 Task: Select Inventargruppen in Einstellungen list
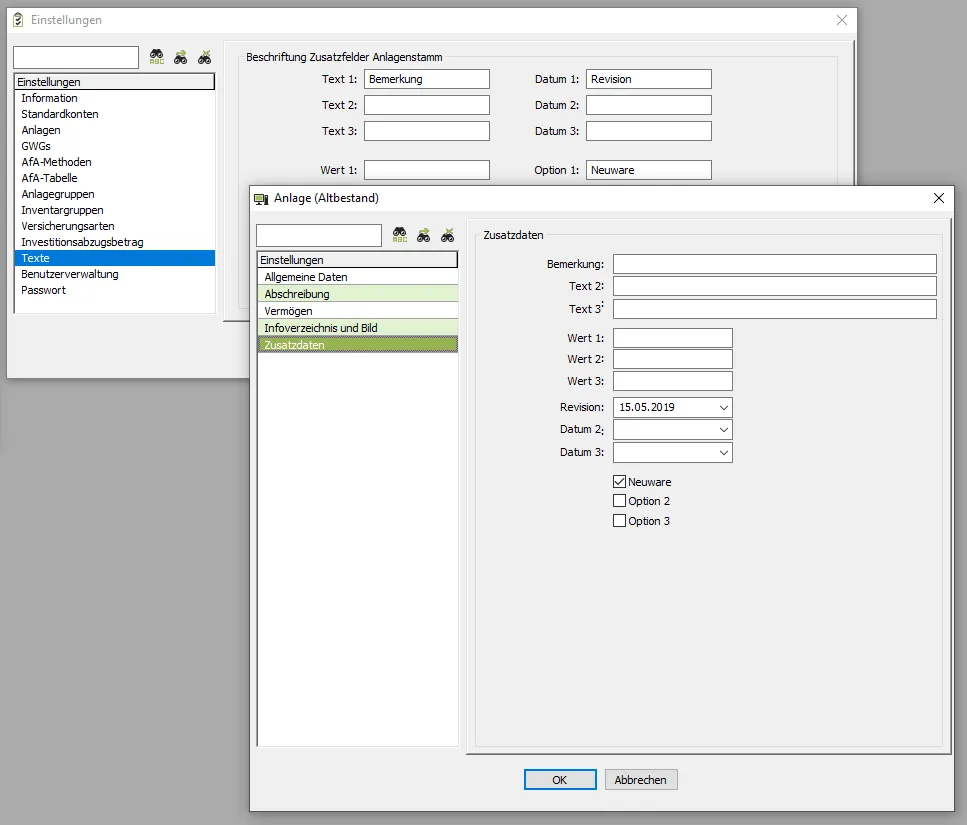coord(115,210)
